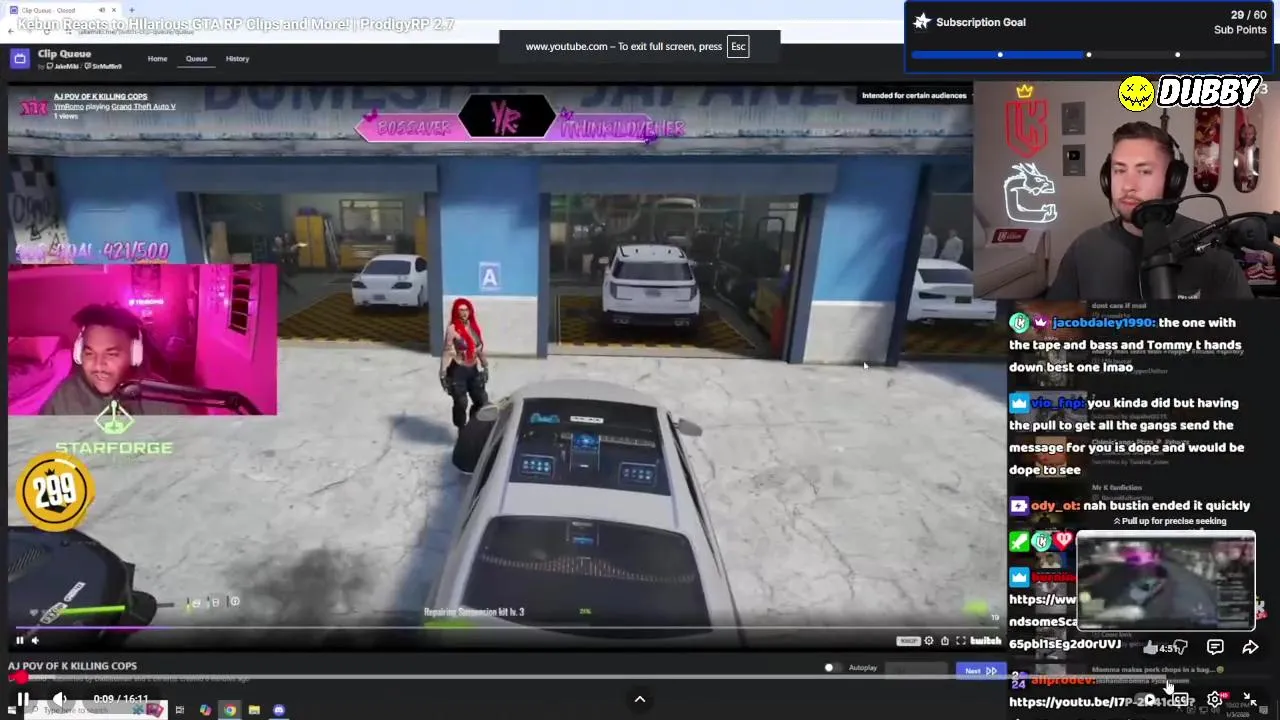Open the JakeMiki creator link

pyautogui.click(x=63, y=67)
